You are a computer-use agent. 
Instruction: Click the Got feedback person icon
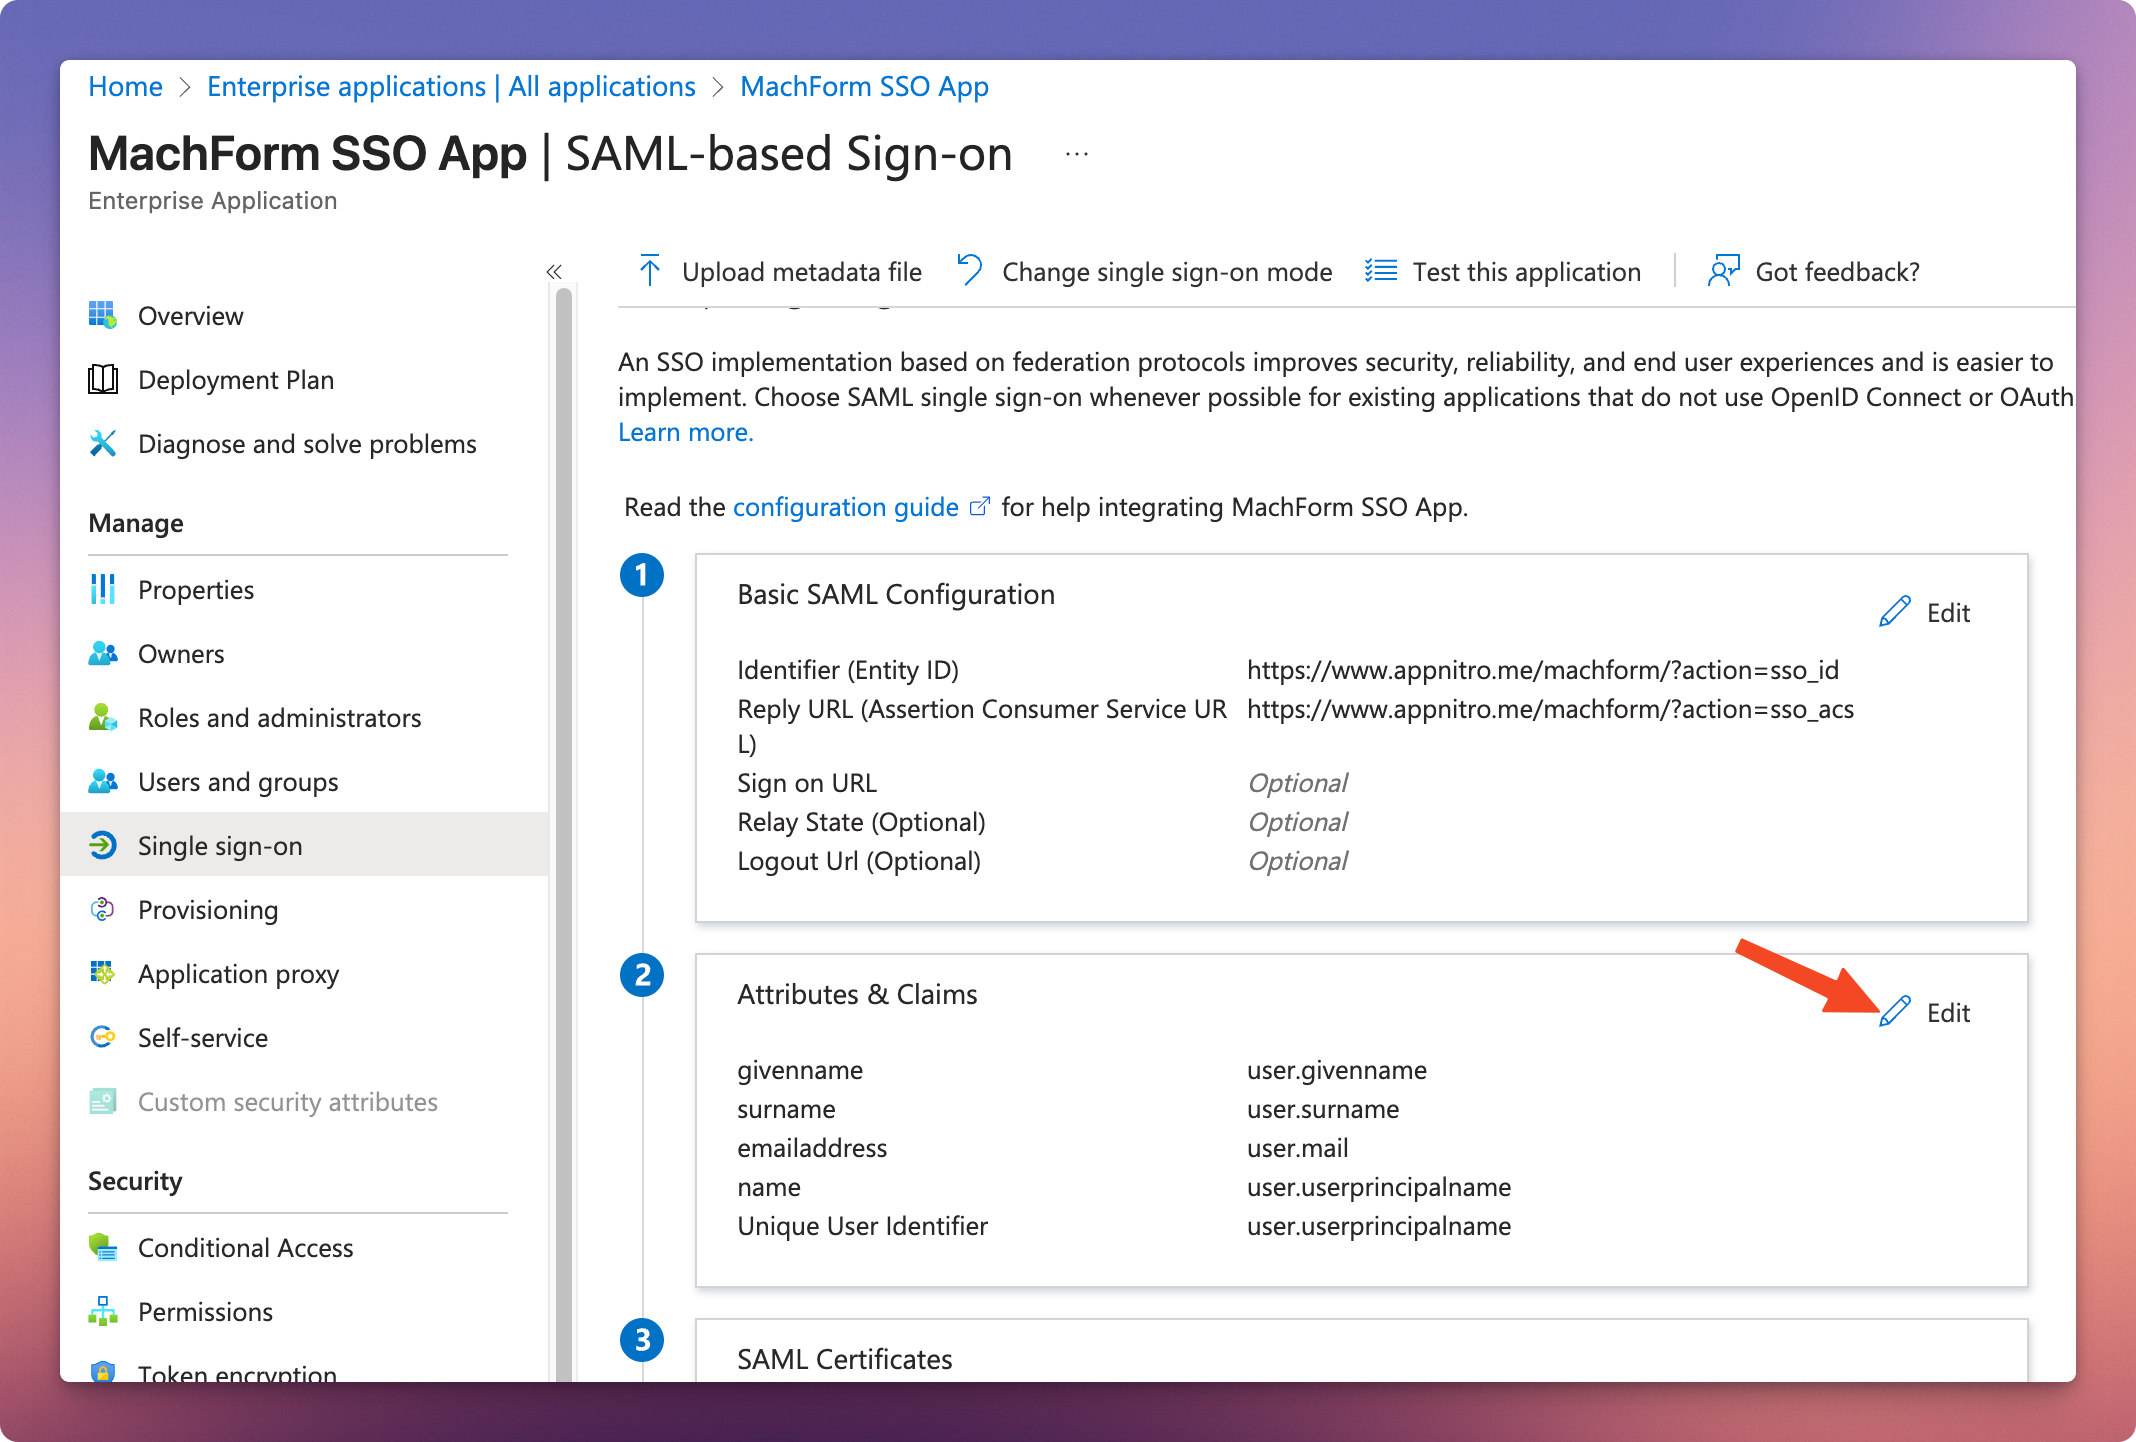pyautogui.click(x=1723, y=271)
